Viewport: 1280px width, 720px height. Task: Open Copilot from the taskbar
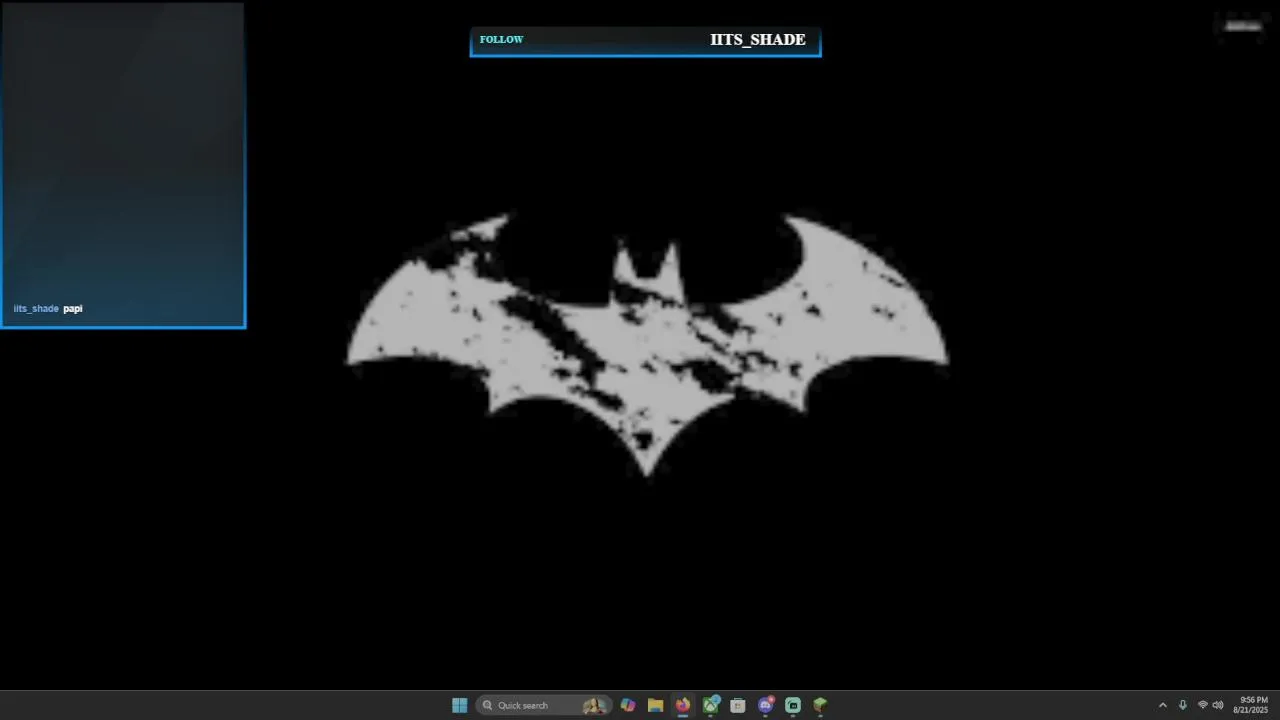628,705
